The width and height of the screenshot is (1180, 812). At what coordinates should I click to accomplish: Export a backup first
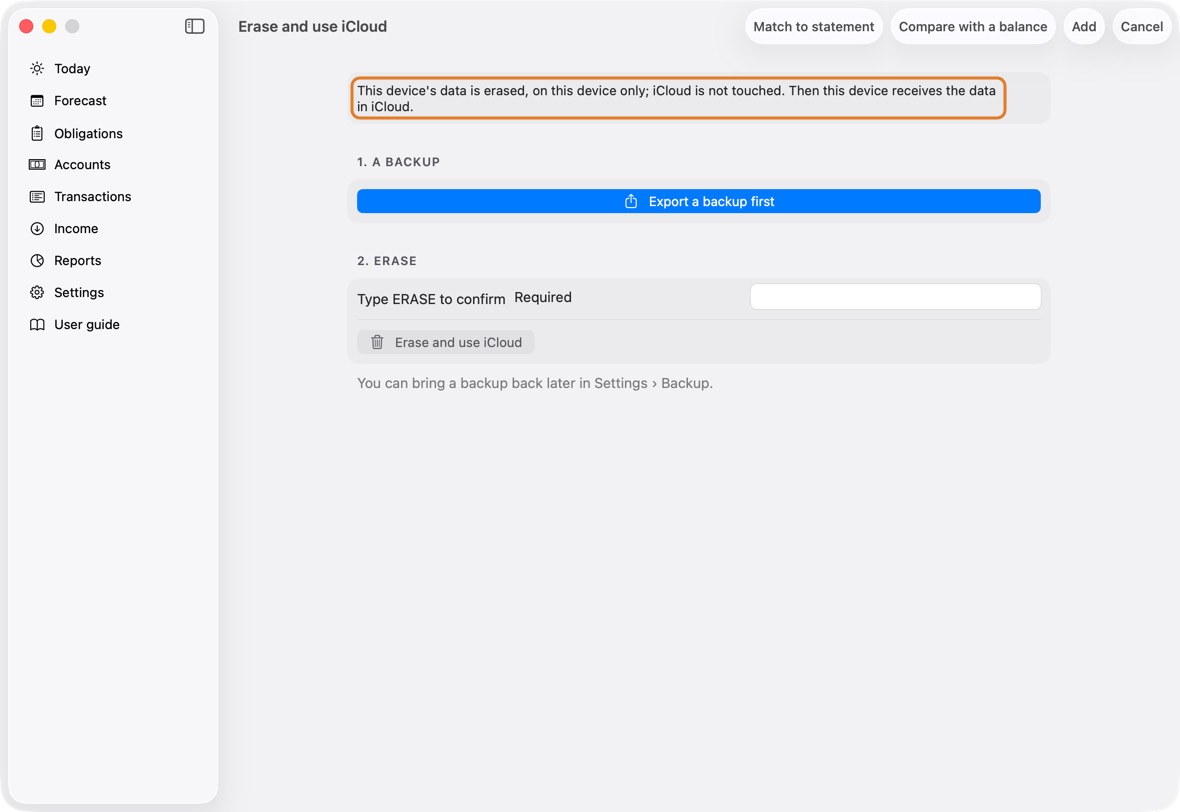click(698, 201)
